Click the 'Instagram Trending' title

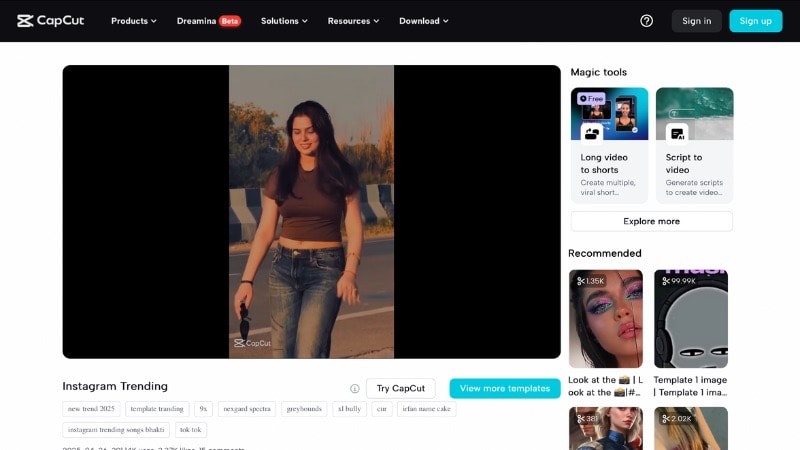115,386
